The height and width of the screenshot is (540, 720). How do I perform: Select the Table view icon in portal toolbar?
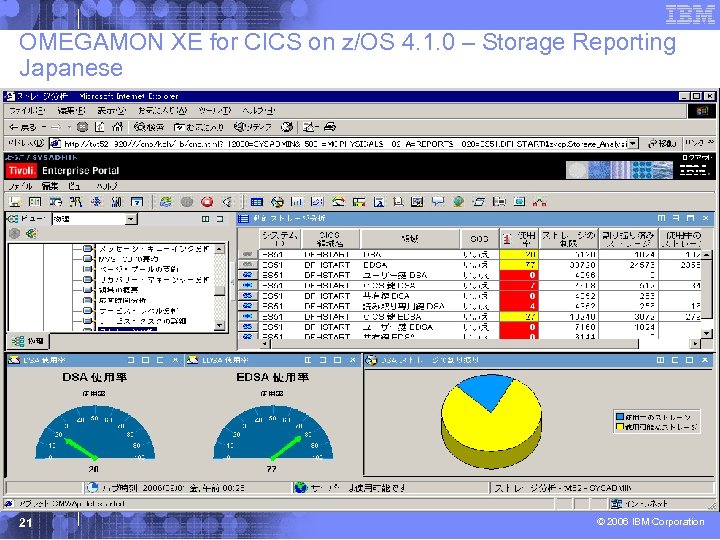click(x=257, y=202)
